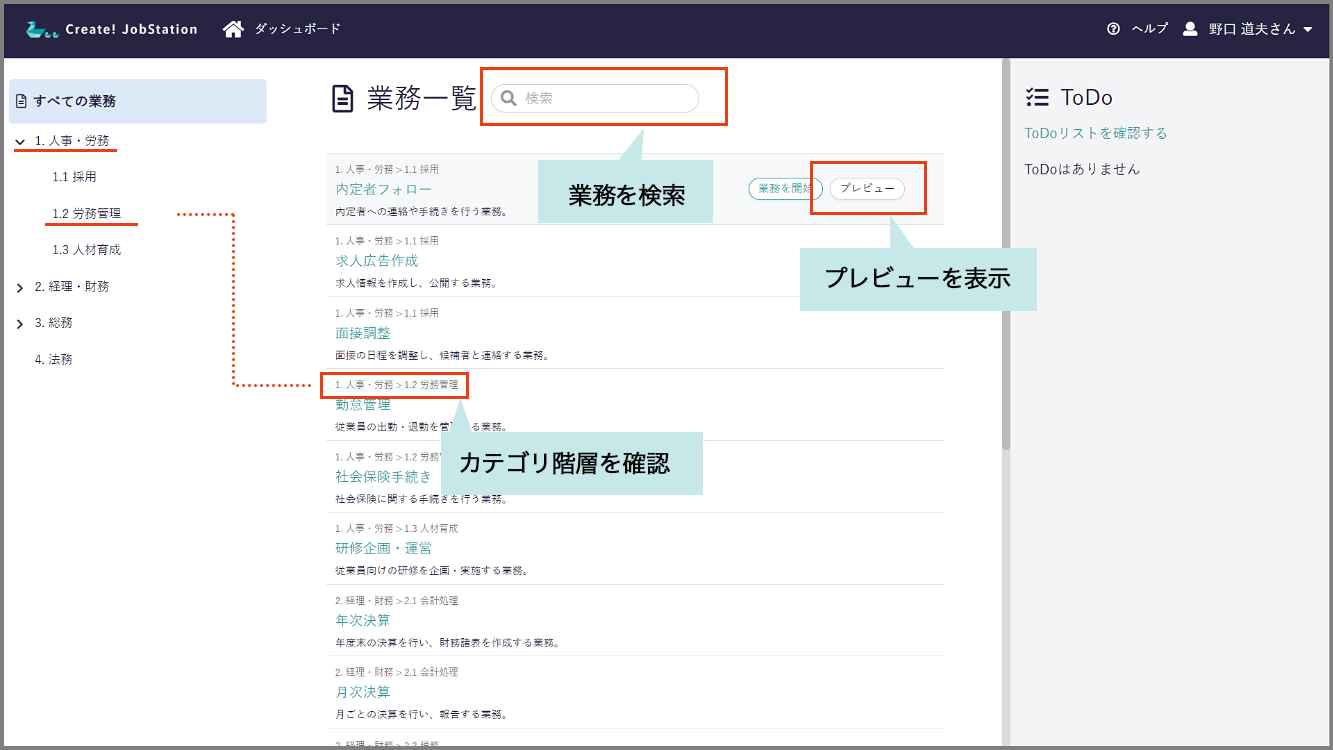Screen dimensions: 1333x750
Task: Click the 業務一覧 document icon
Action: point(343,98)
